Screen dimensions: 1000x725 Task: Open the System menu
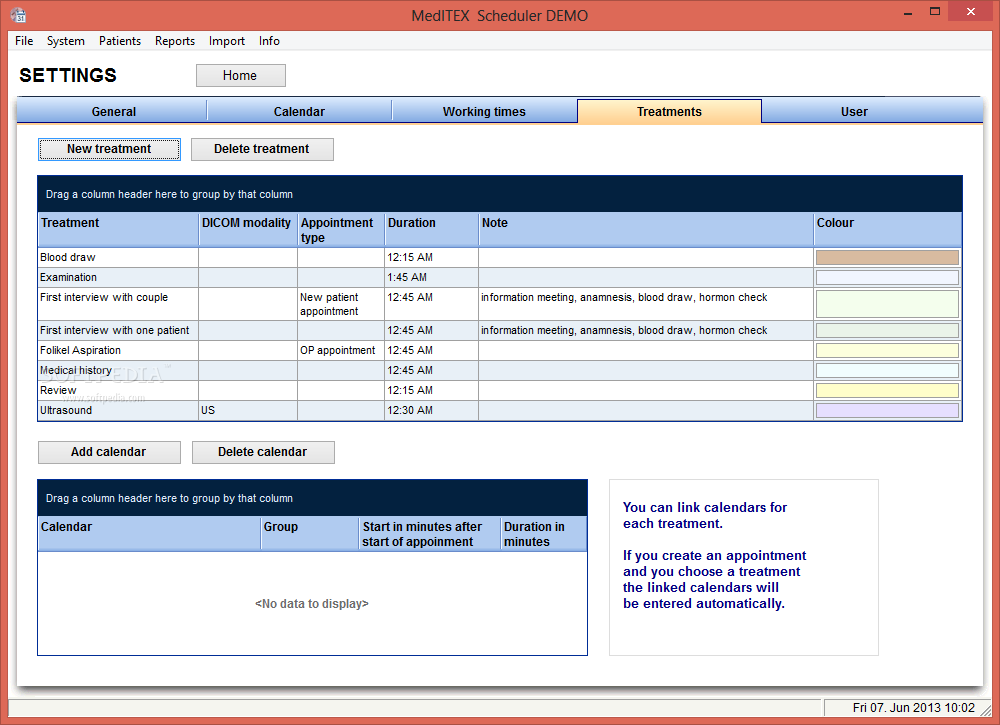[x=66, y=41]
